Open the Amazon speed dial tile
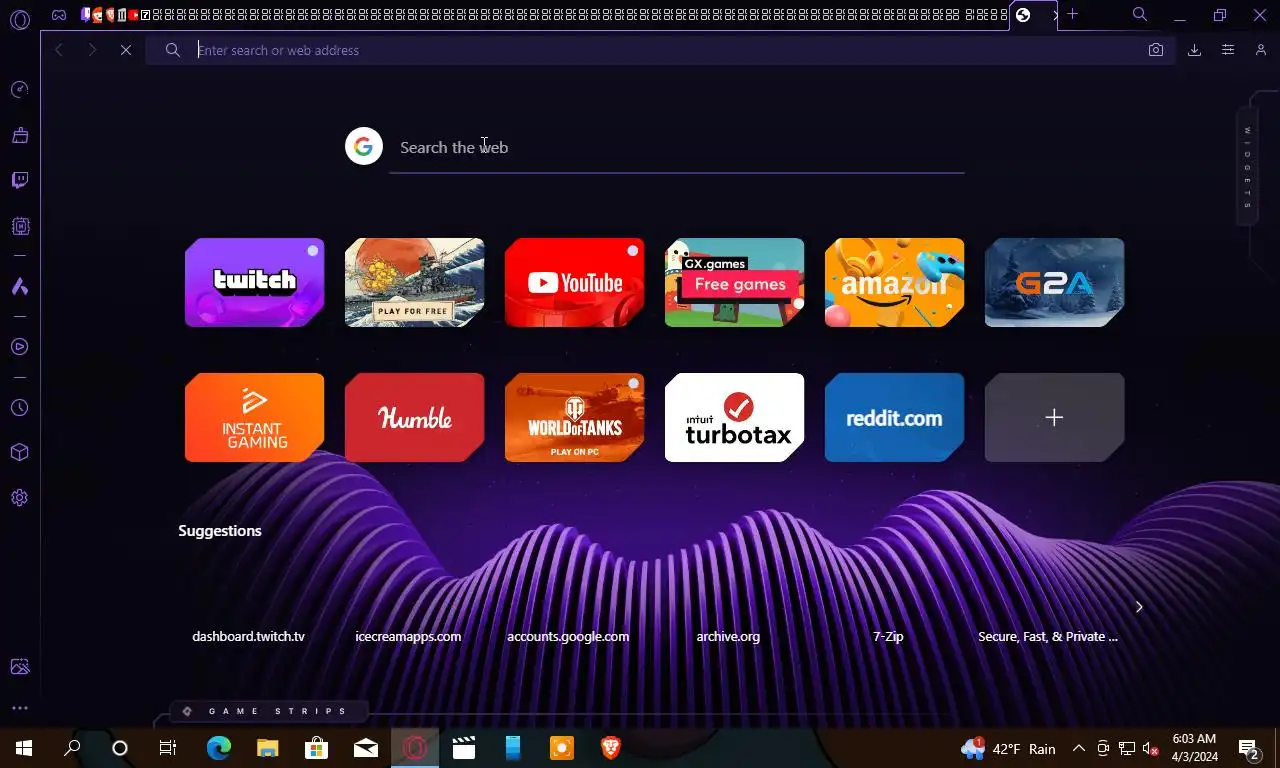This screenshot has height=768, width=1280. click(895, 282)
